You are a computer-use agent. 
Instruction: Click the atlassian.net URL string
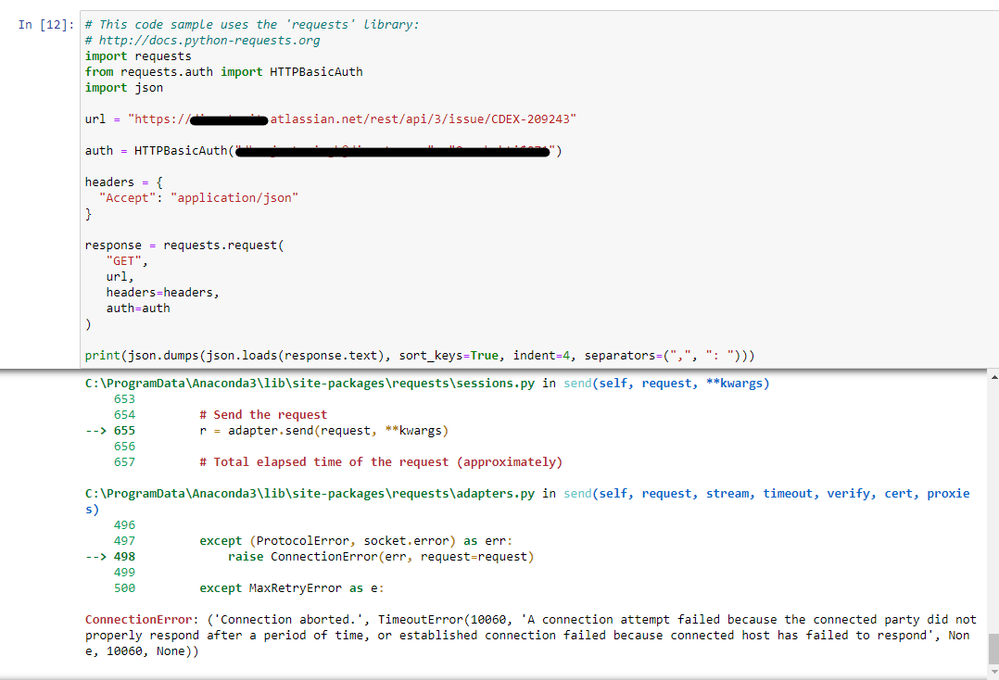coord(352,119)
